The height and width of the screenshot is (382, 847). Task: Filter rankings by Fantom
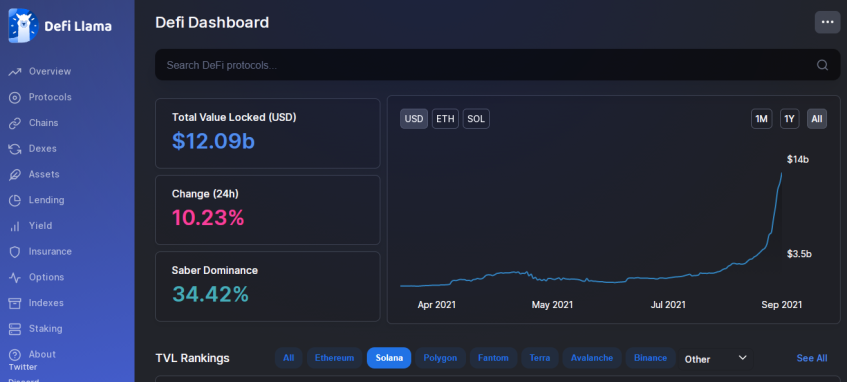click(493, 358)
